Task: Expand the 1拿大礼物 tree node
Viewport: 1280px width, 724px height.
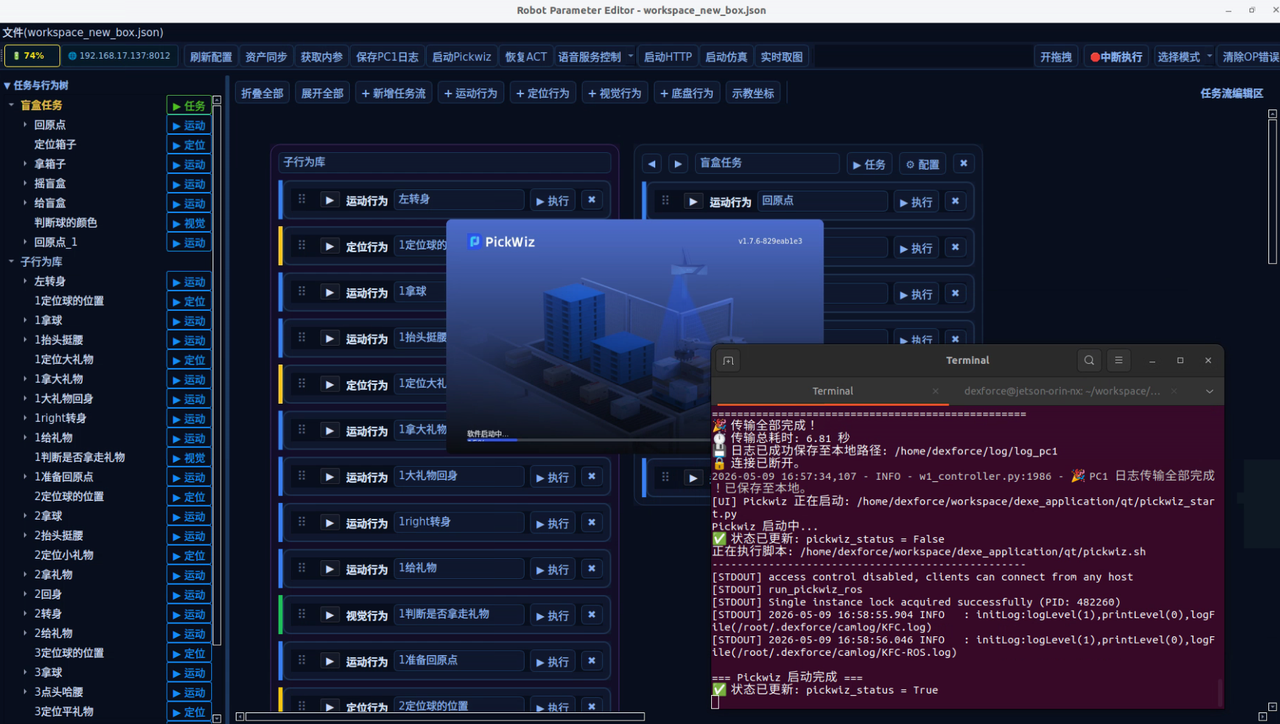Action: (x=25, y=379)
